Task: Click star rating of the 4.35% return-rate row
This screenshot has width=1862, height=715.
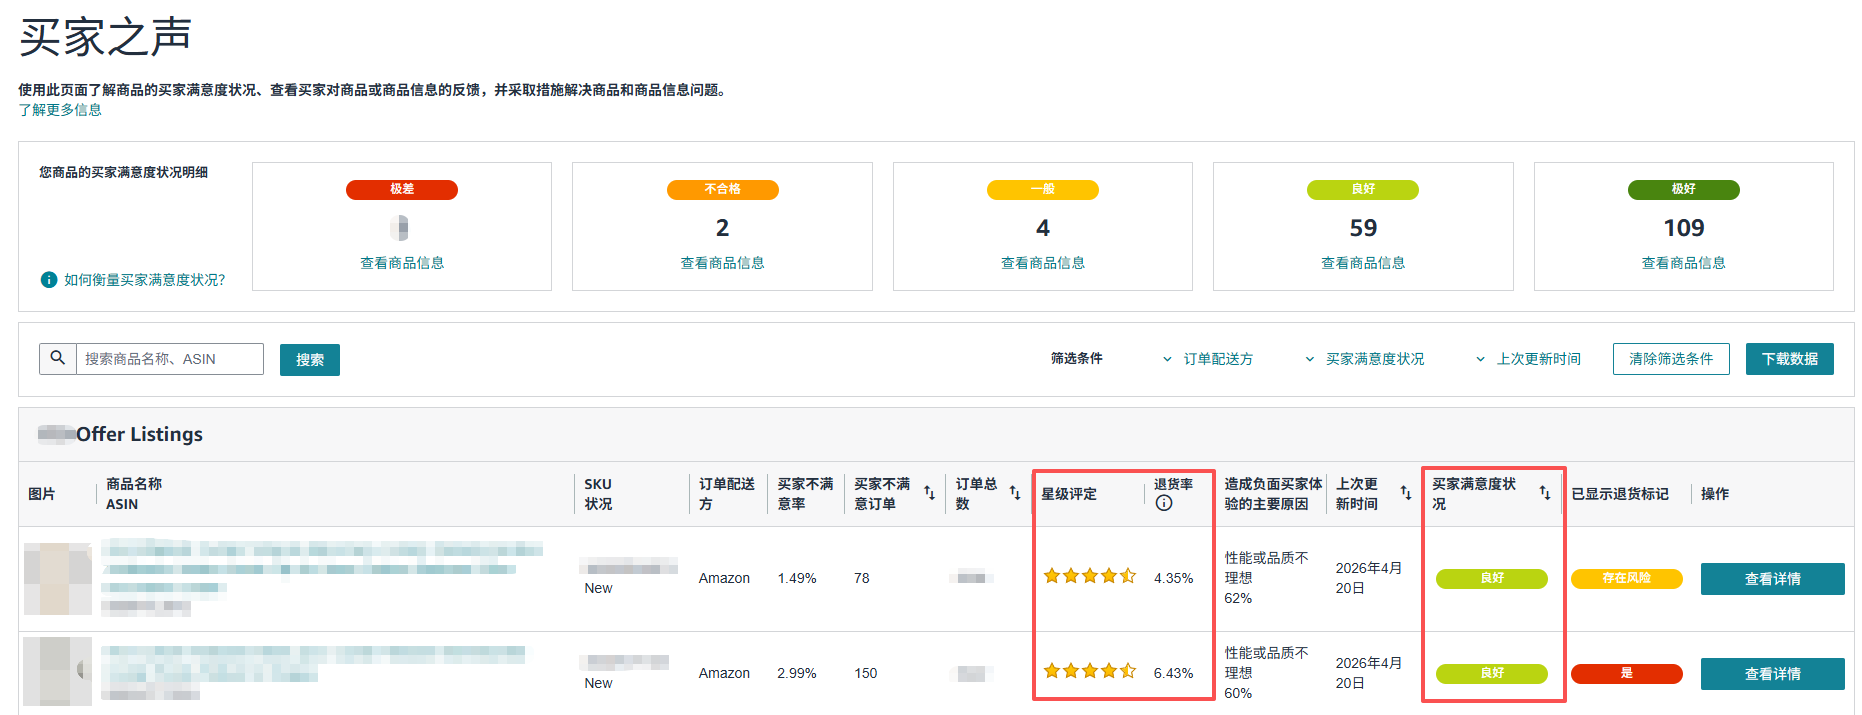Action: [x=1089, y=576]
